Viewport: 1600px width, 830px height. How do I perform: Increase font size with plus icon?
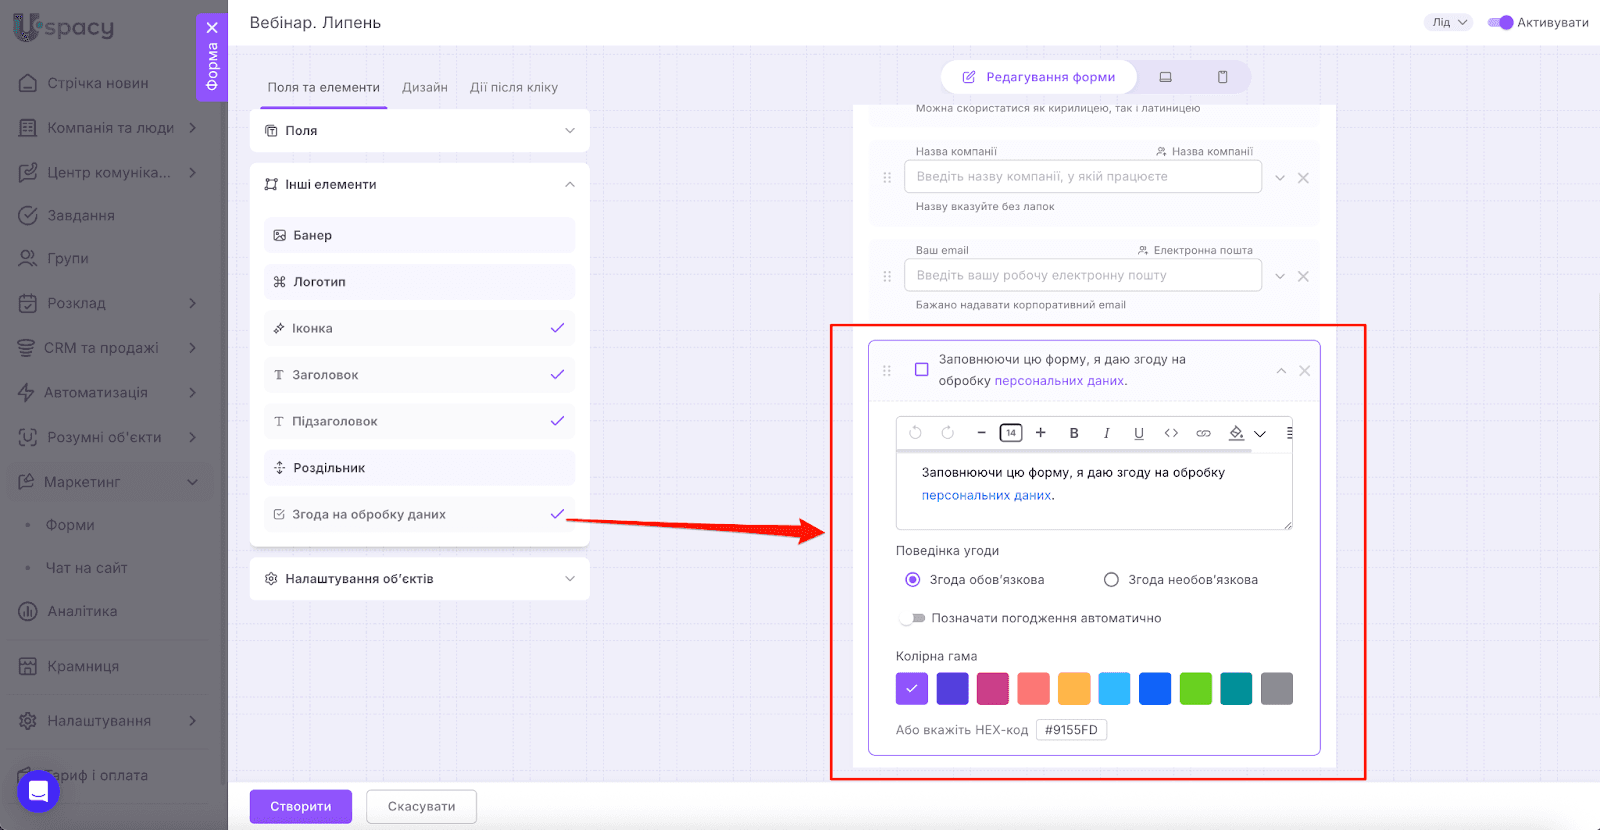[1040, 433]
